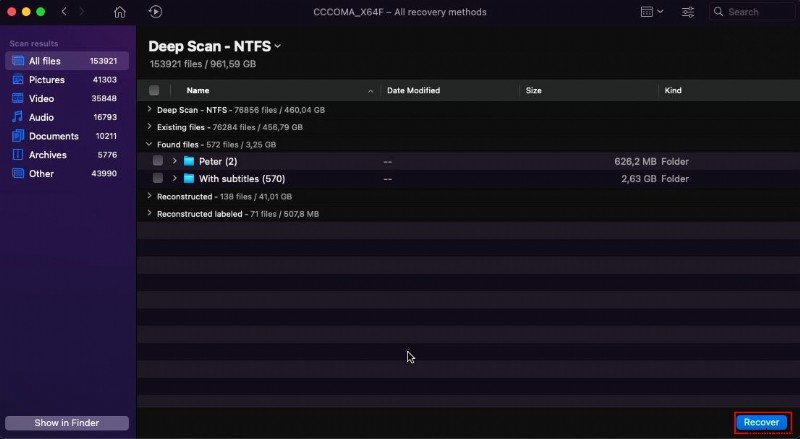This screenshot has height=439, width=800.
Task: Tick the checkbox for Peter folder
Action: click(158, 161)
